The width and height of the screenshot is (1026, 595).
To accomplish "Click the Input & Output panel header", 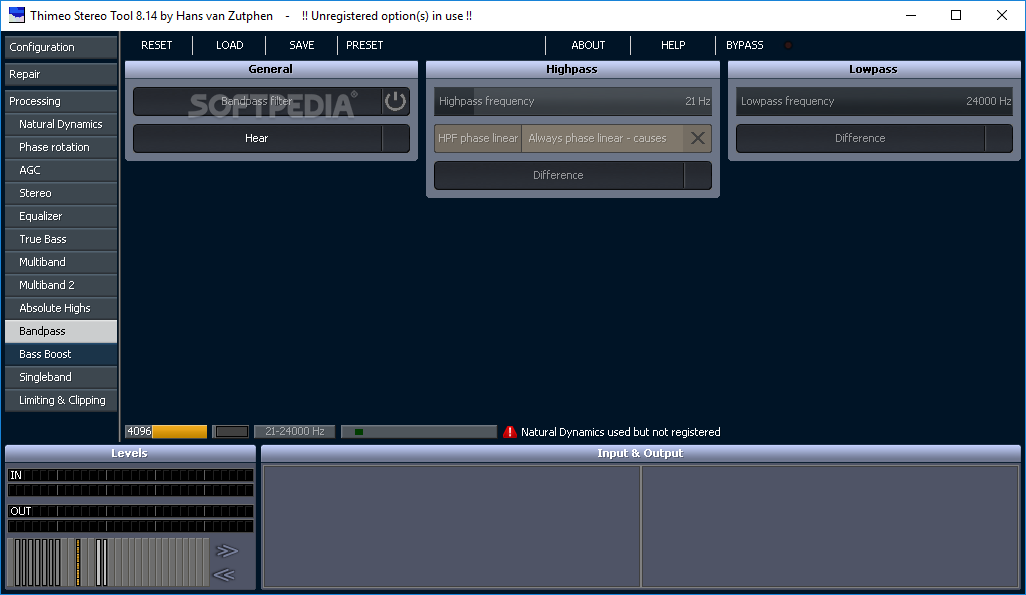I will (641, 453).
